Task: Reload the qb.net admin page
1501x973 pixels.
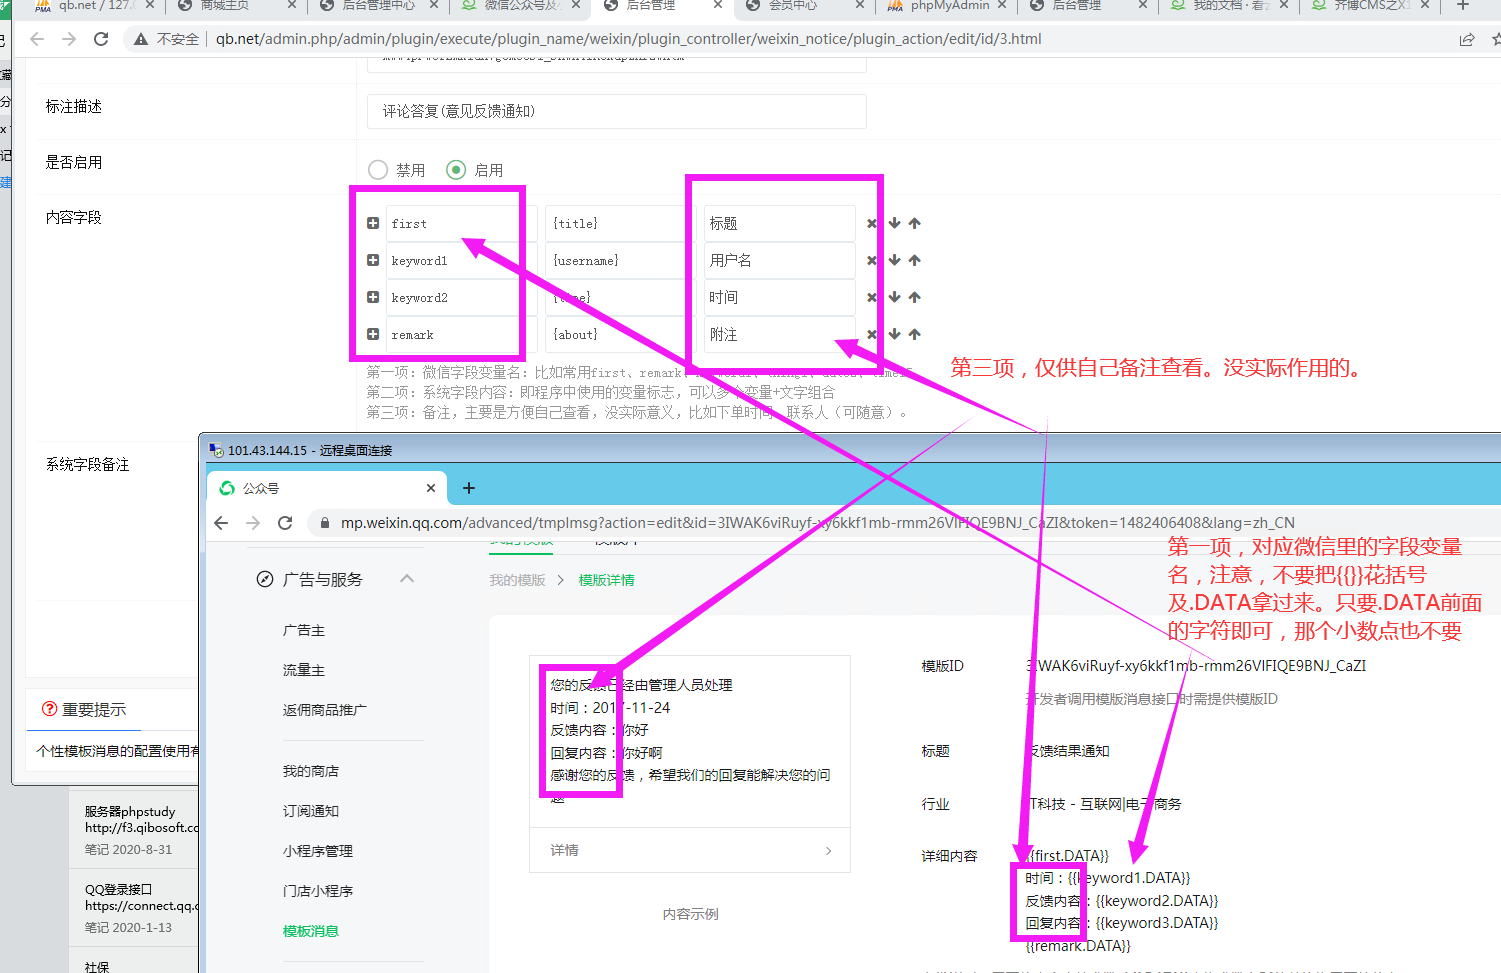Action: pos(101,39)
